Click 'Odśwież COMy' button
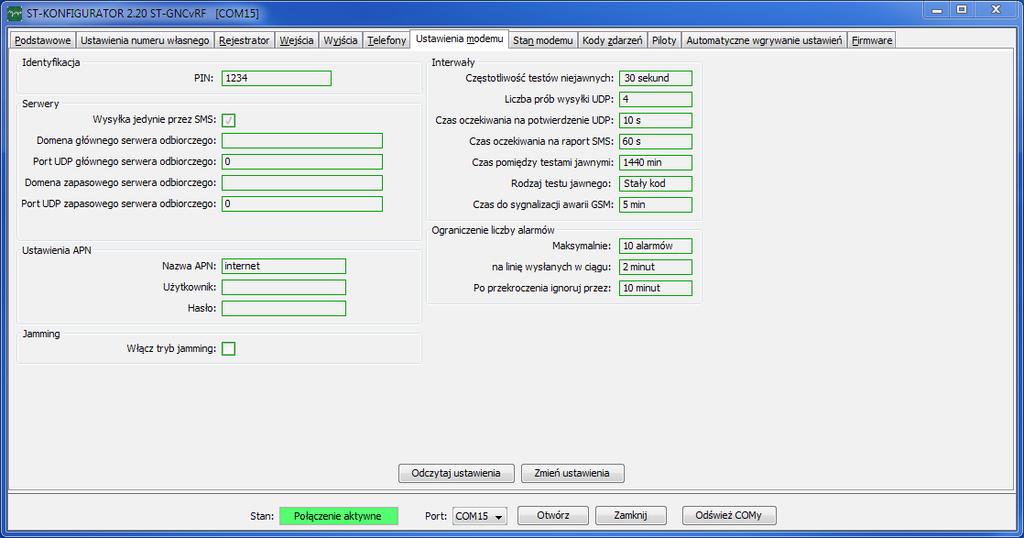 pos(729,516)
